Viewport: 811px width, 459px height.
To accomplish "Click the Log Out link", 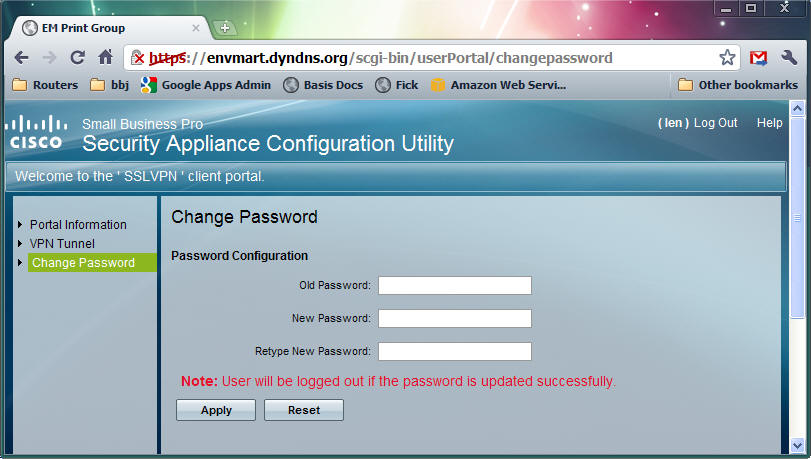I will [x=715, y=123].
